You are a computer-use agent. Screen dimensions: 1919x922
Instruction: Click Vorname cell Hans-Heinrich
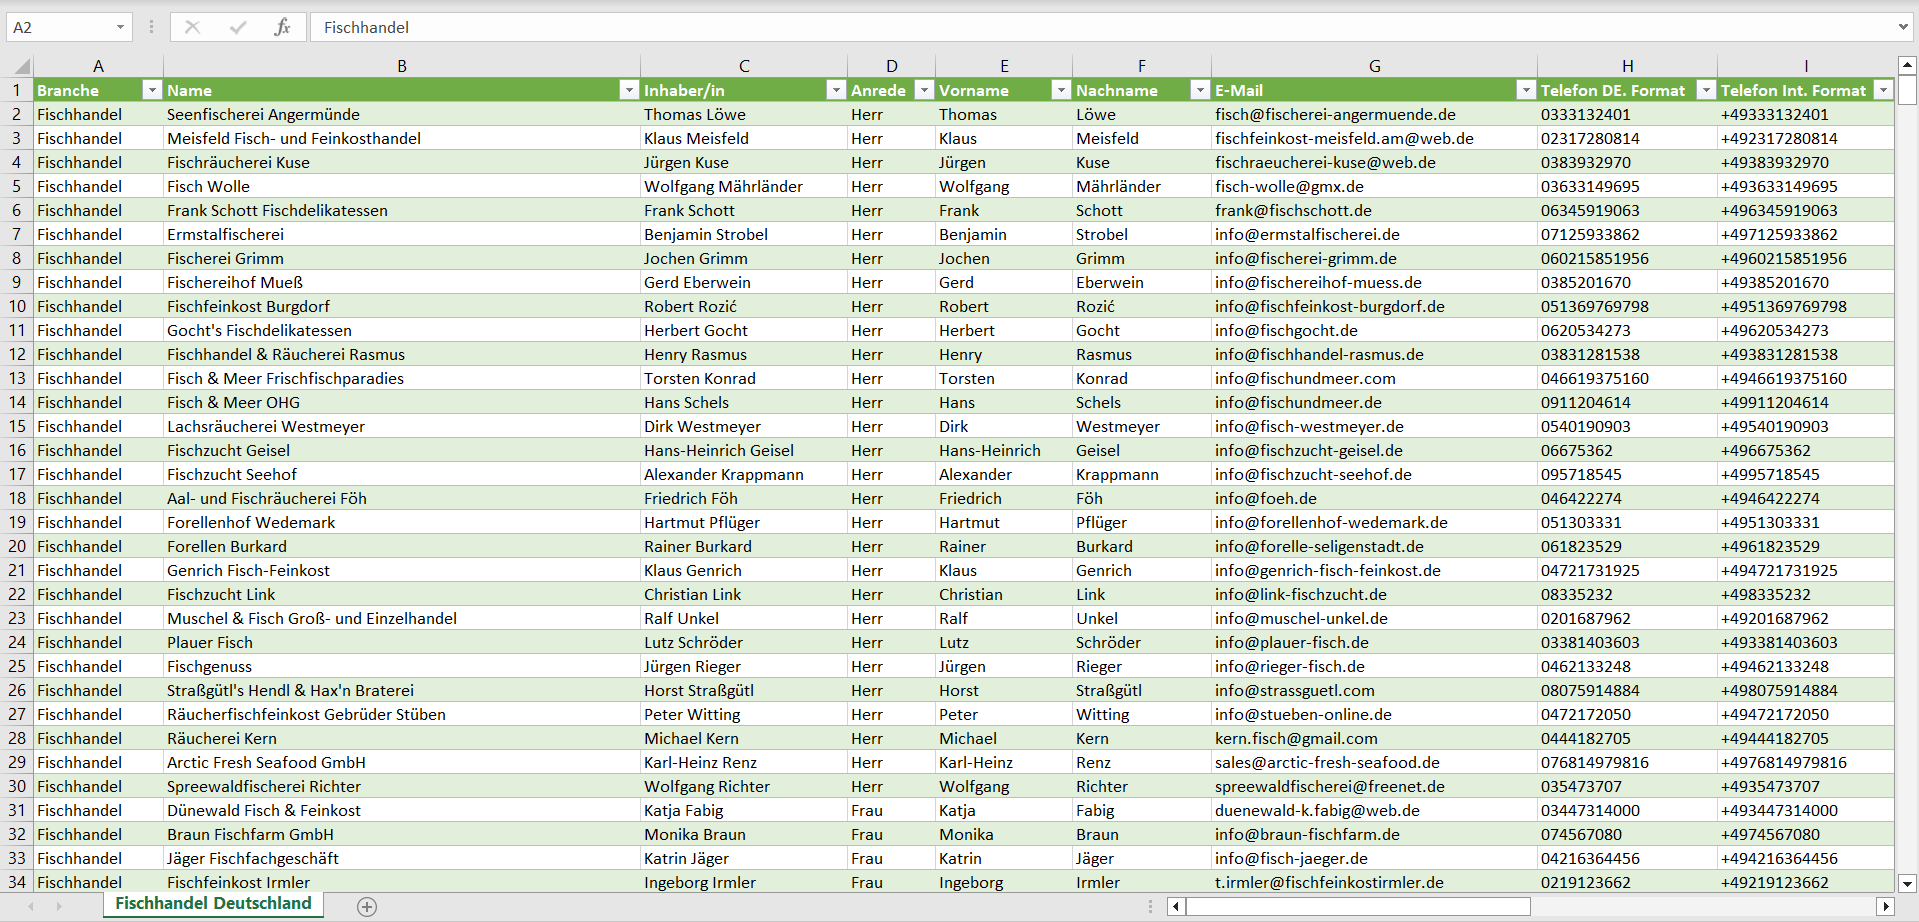[1004, 450]
